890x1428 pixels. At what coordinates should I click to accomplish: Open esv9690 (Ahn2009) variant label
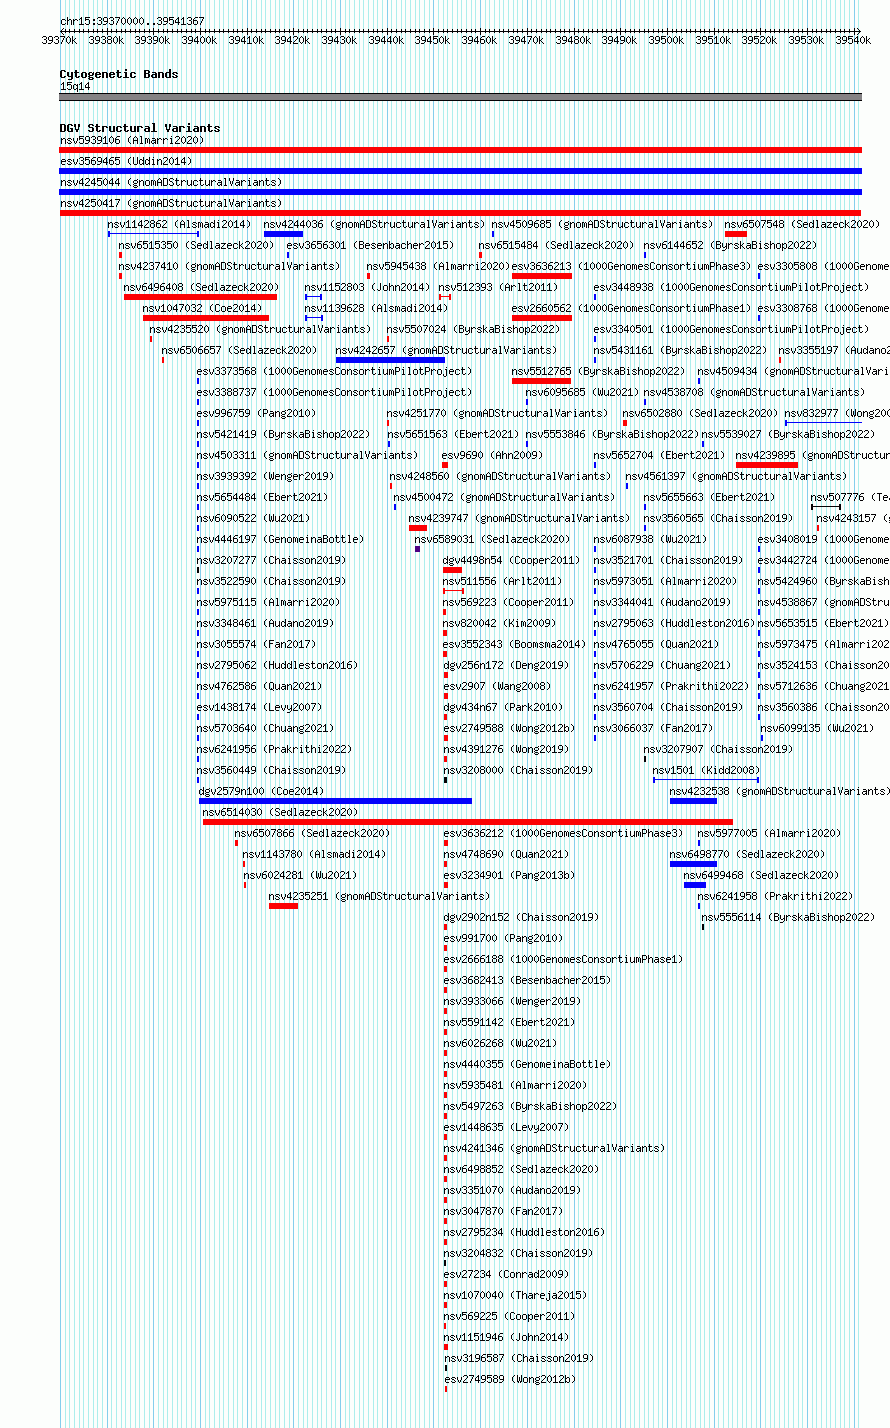point(493,455)
